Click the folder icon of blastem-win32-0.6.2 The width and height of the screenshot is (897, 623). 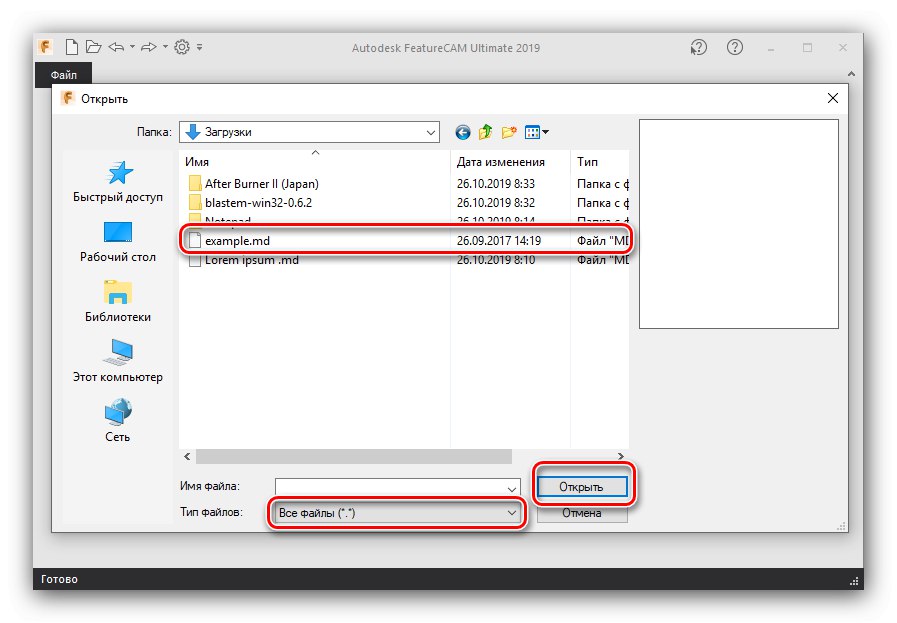click(195, 203)
